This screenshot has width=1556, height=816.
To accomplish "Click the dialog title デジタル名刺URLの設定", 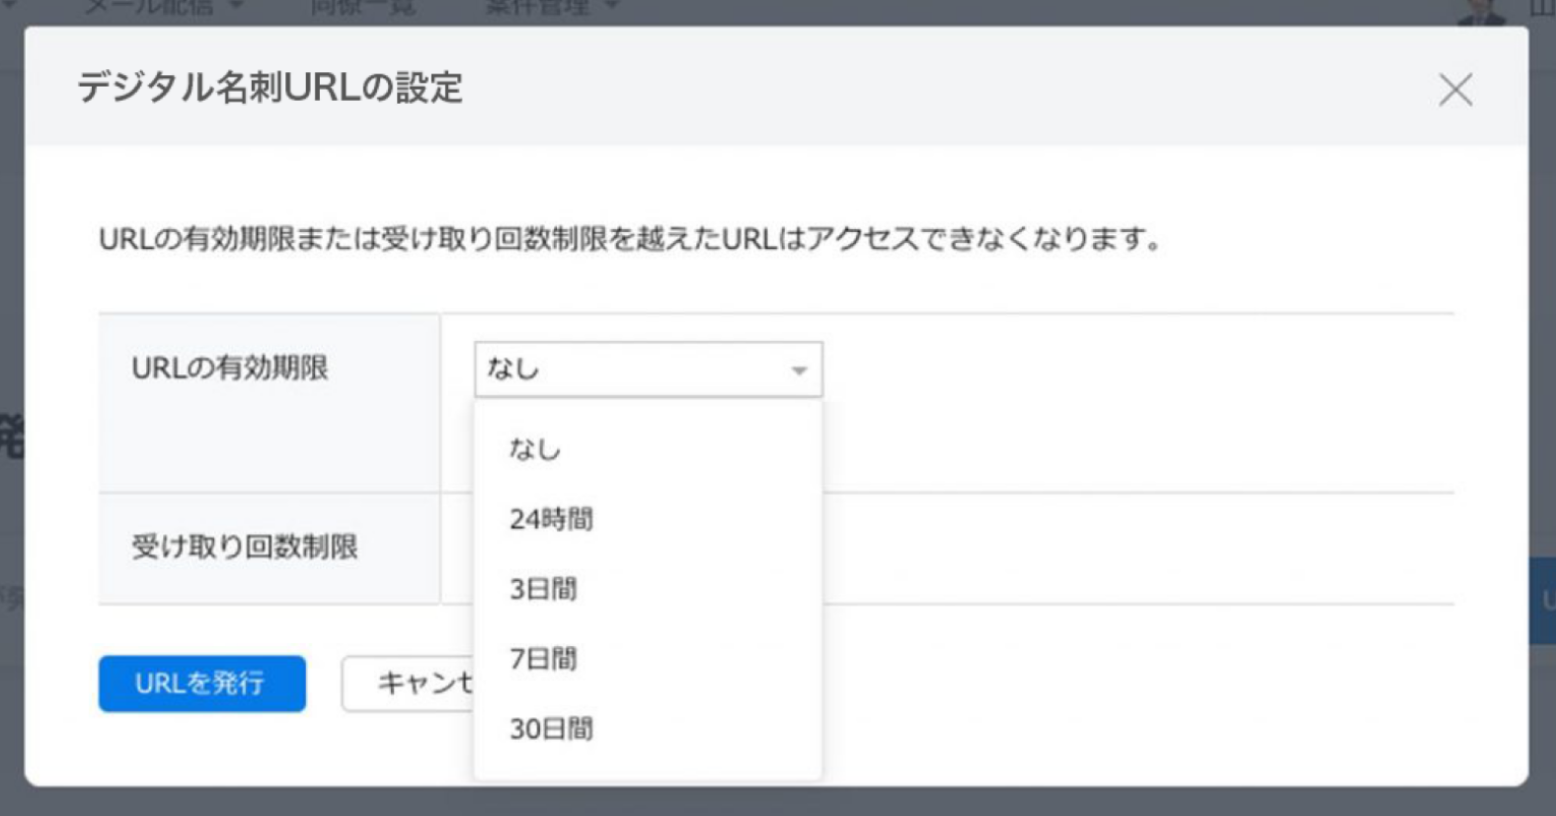I will click(x=270, y=88).
